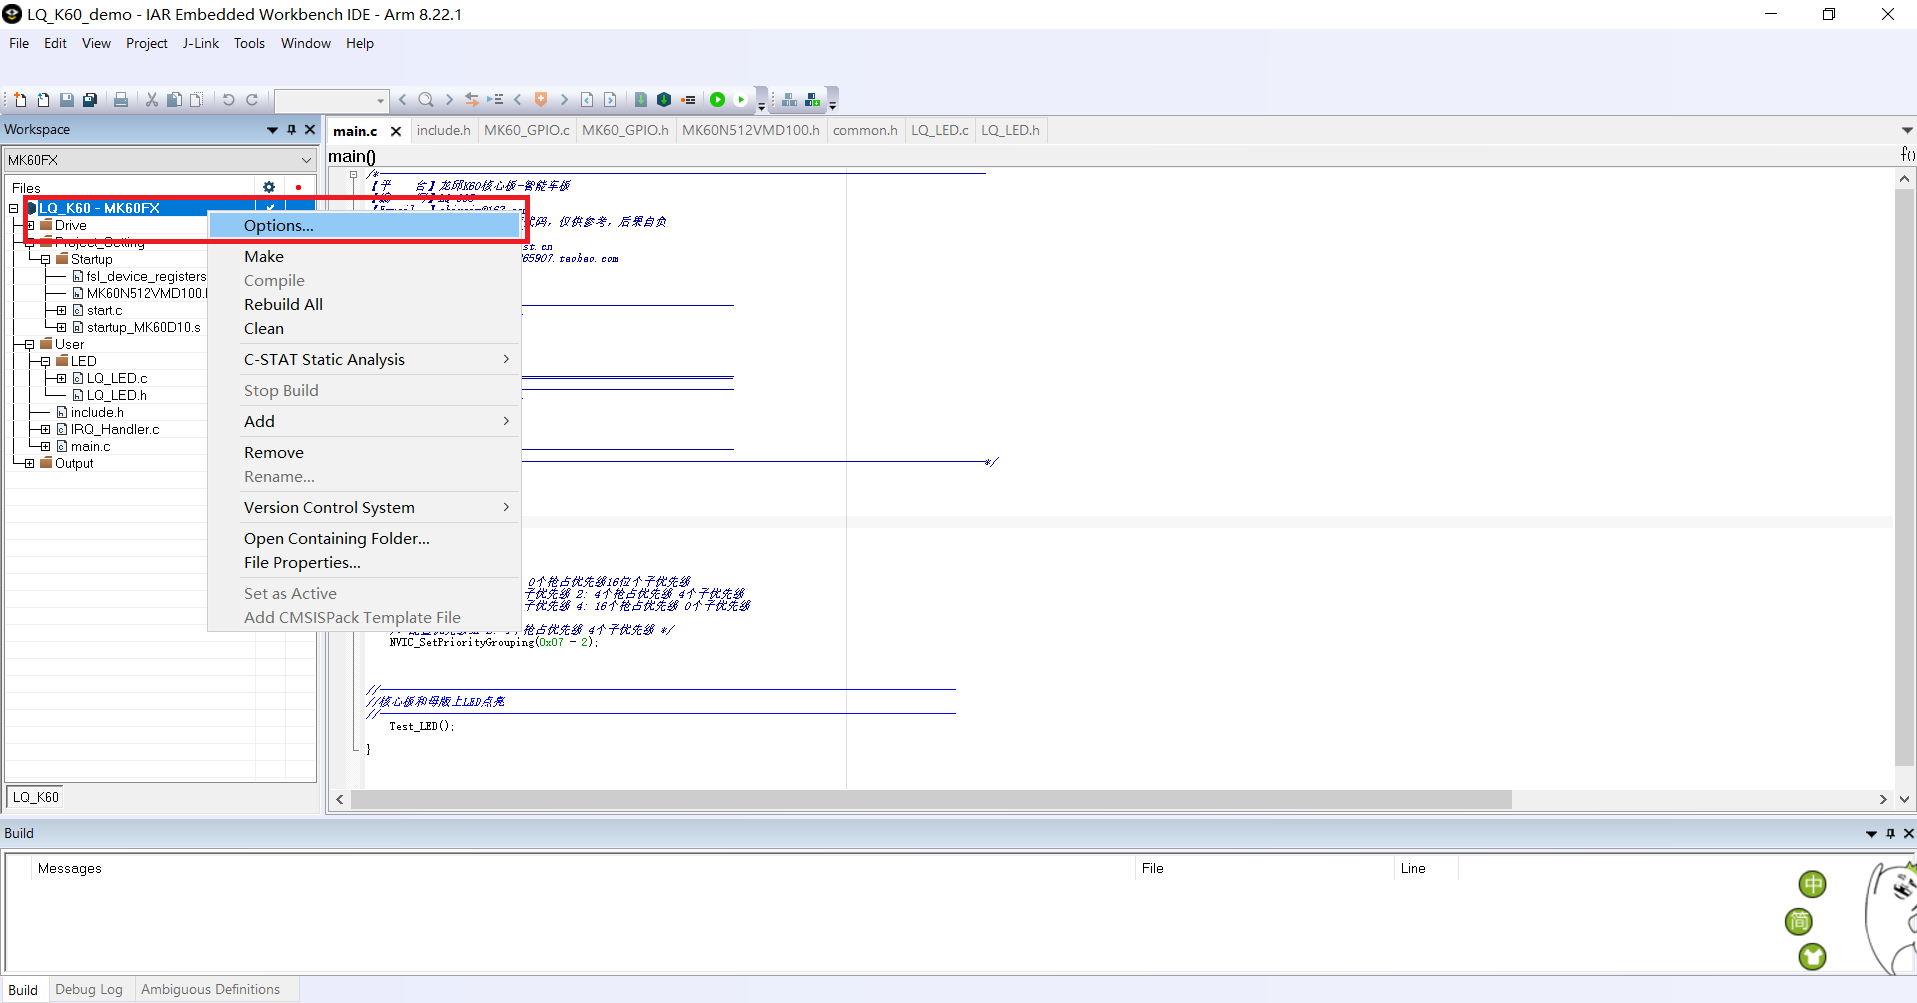The height and width of the screenshot is (1003, 1917).
Task: Open the toolbar search text dropdown
Action: 380,100
